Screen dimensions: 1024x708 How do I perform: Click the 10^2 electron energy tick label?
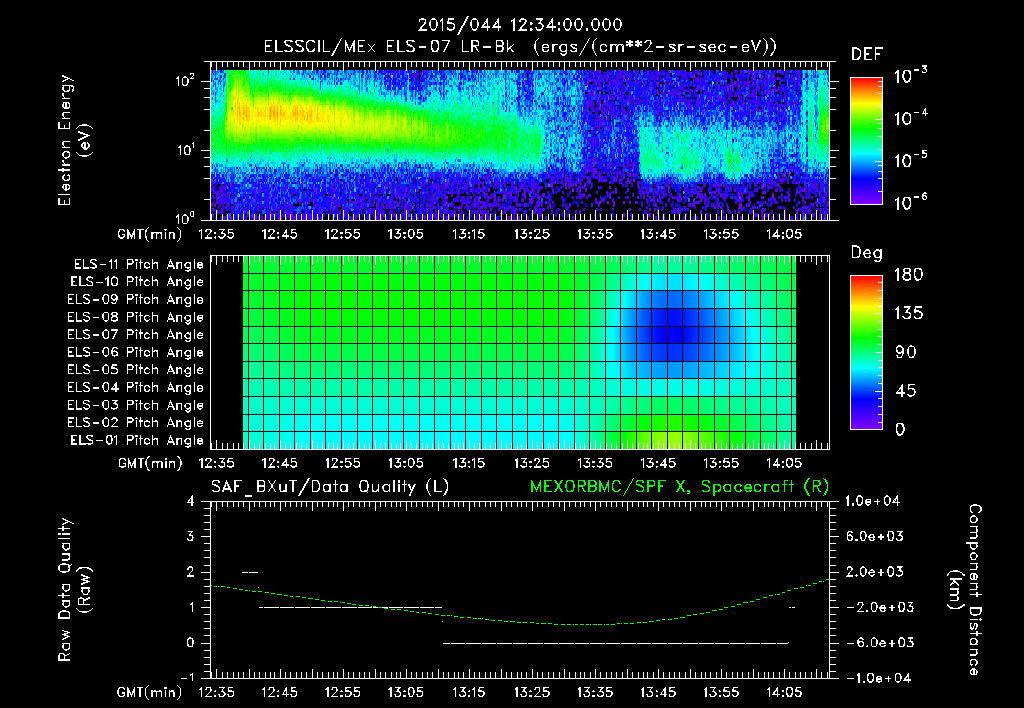(x=185, y=82)
